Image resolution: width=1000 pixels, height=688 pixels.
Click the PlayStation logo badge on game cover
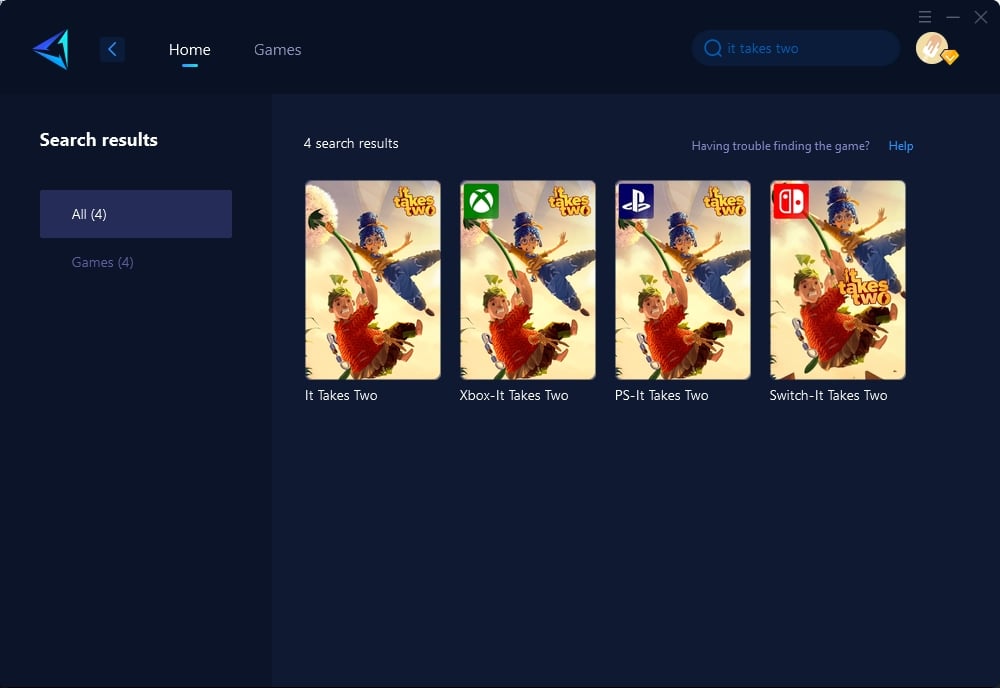coord(636,201)
